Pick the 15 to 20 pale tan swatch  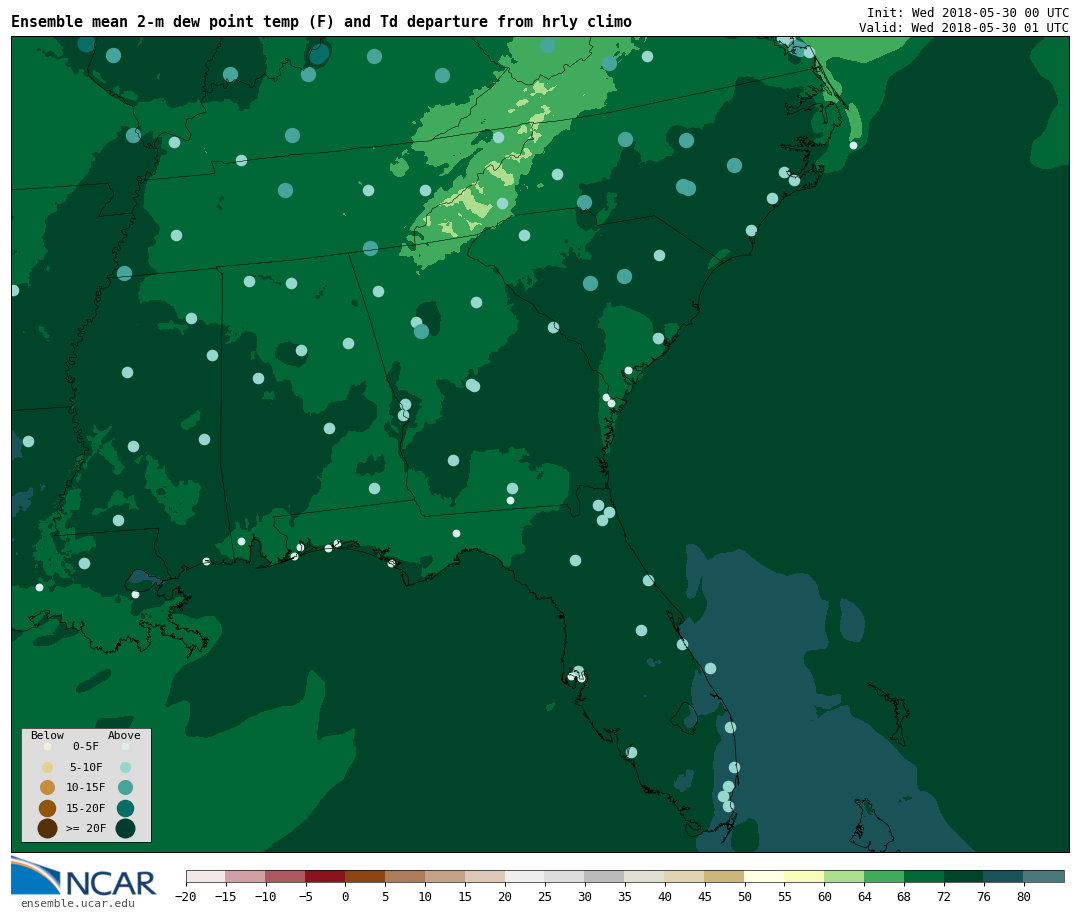point(486,876)
